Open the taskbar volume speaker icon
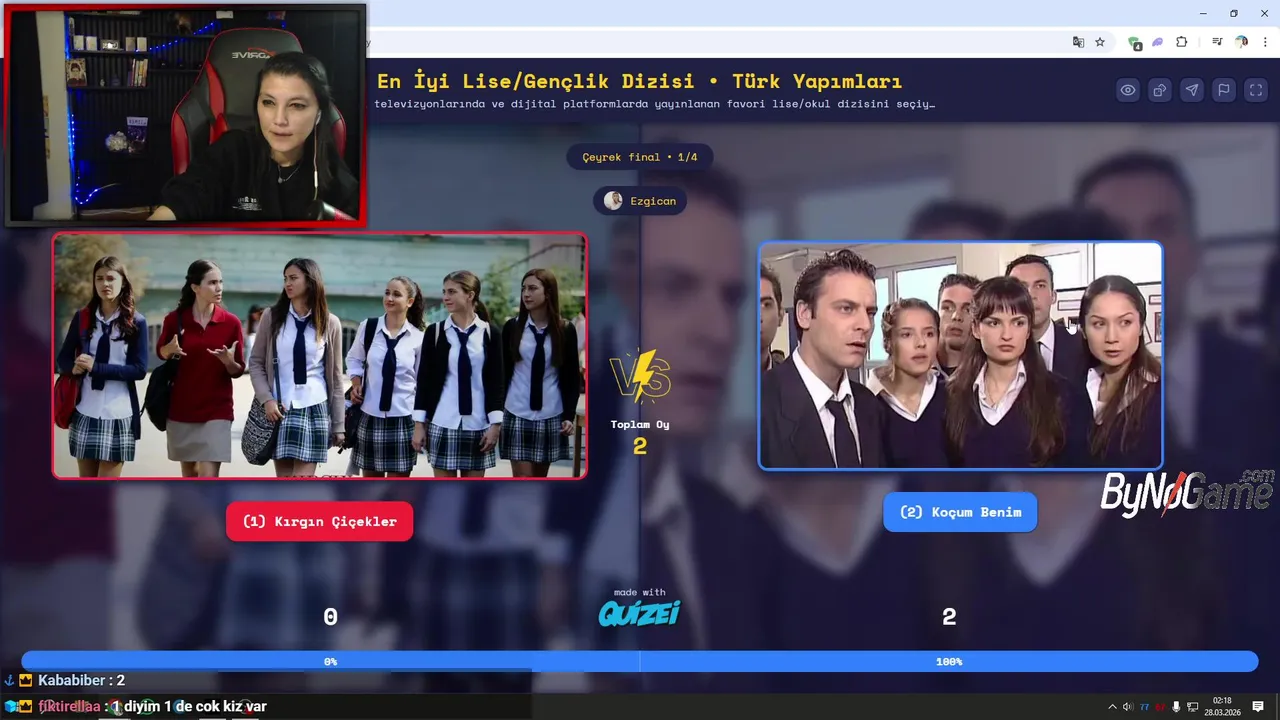The width and height of the screenshot is (1280, 720). (x=1128, y=707)
